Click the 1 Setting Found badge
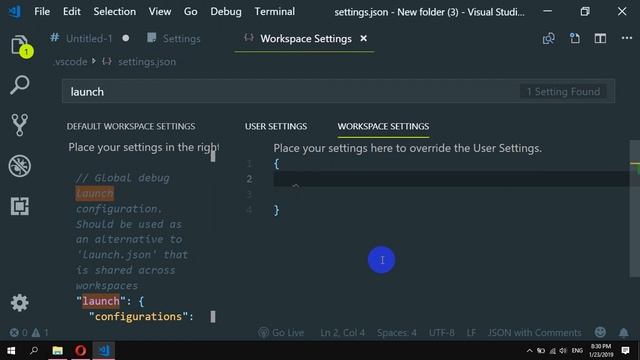Screen dimensions: 640x360 point(563,91)
